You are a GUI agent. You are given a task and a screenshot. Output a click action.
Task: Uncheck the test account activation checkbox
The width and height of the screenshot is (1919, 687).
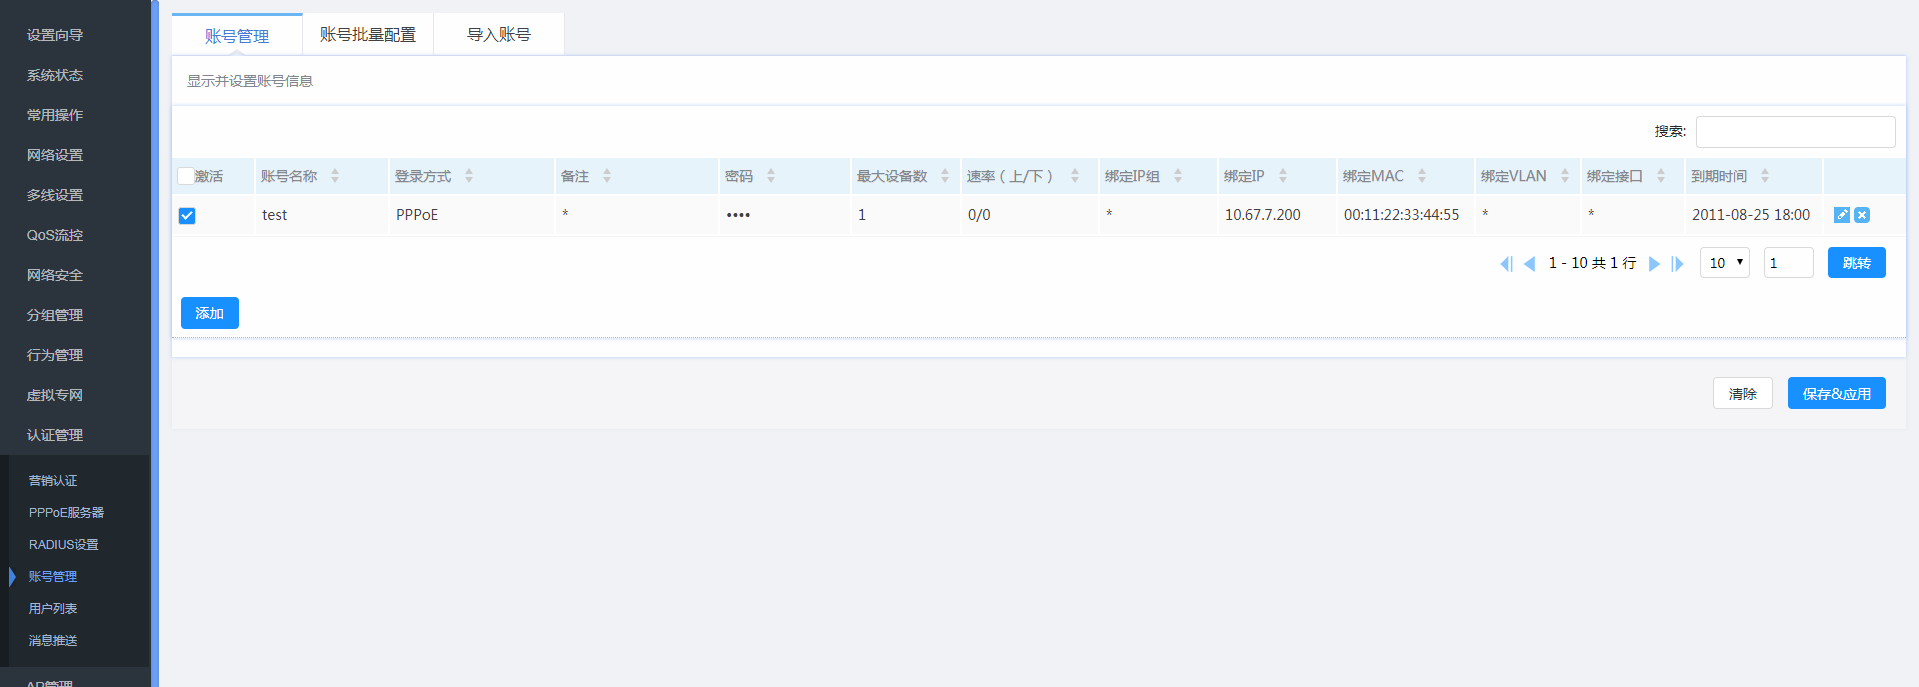187,216
